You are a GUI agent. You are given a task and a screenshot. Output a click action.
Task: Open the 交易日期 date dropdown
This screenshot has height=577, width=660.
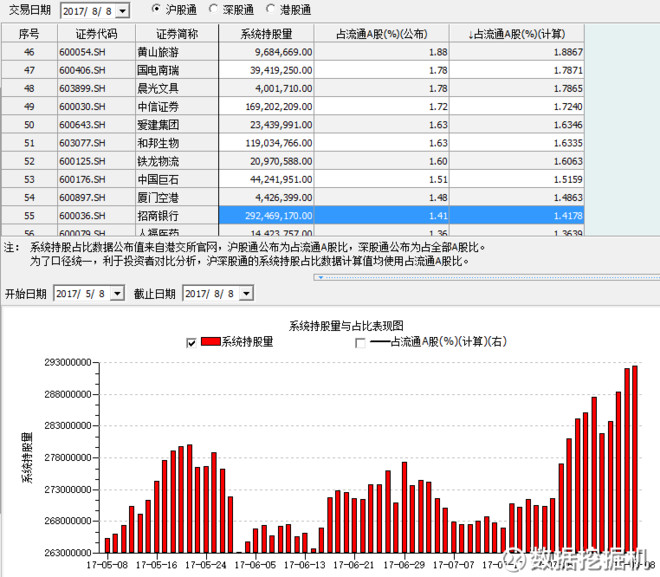122,10
